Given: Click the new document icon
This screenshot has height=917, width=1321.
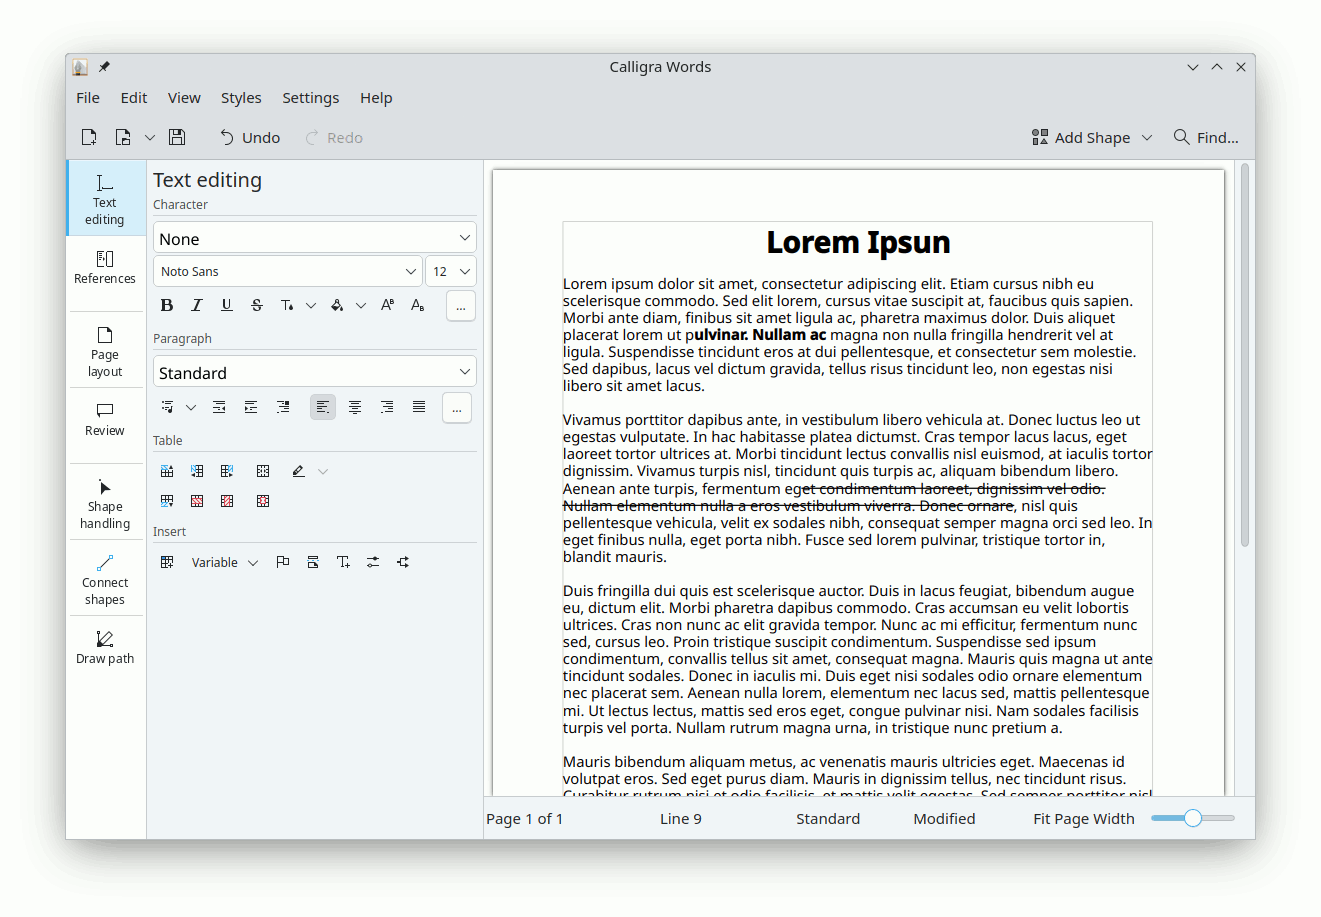Looking at the screenshot, I should [x=89, y=137].
